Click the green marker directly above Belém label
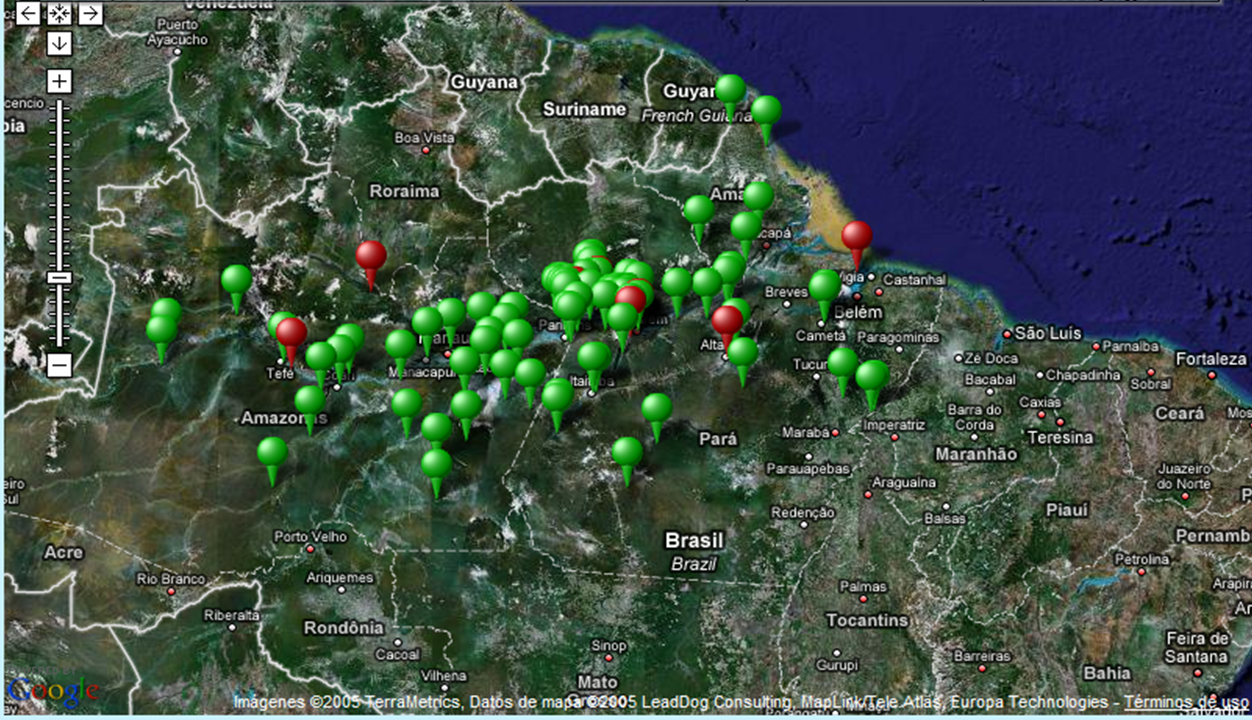Viewport: 1252px width, 720px height. tap(825, 286)
